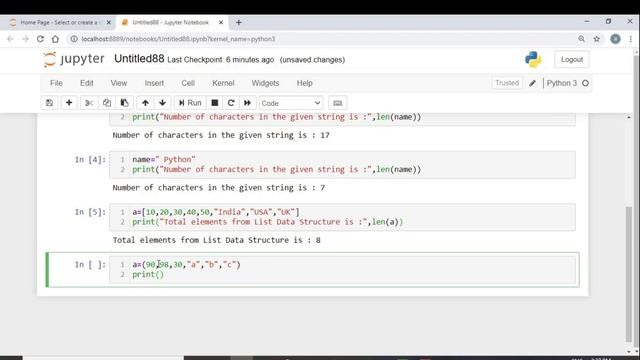Click the active cell's print() line
This screenshot has height=360, width=640.
[148, 274]
